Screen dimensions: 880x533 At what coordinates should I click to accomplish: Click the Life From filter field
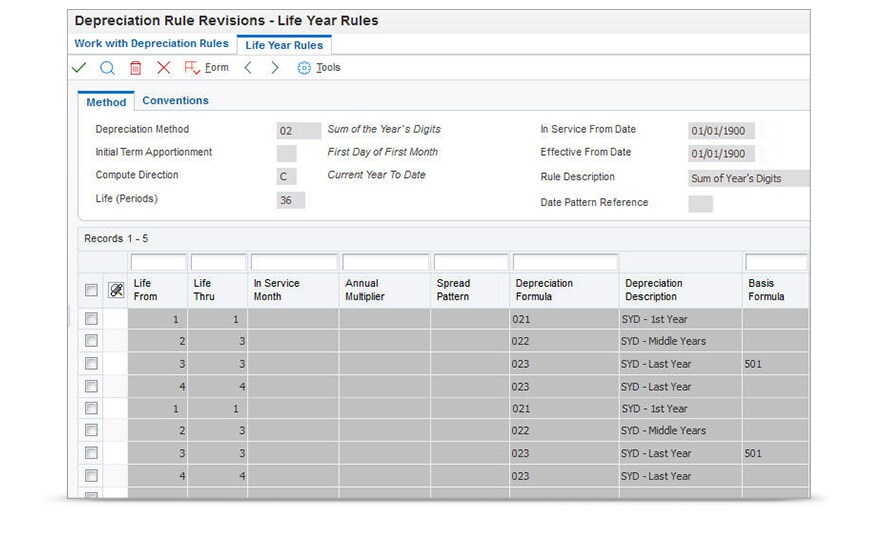pos(158,262)
